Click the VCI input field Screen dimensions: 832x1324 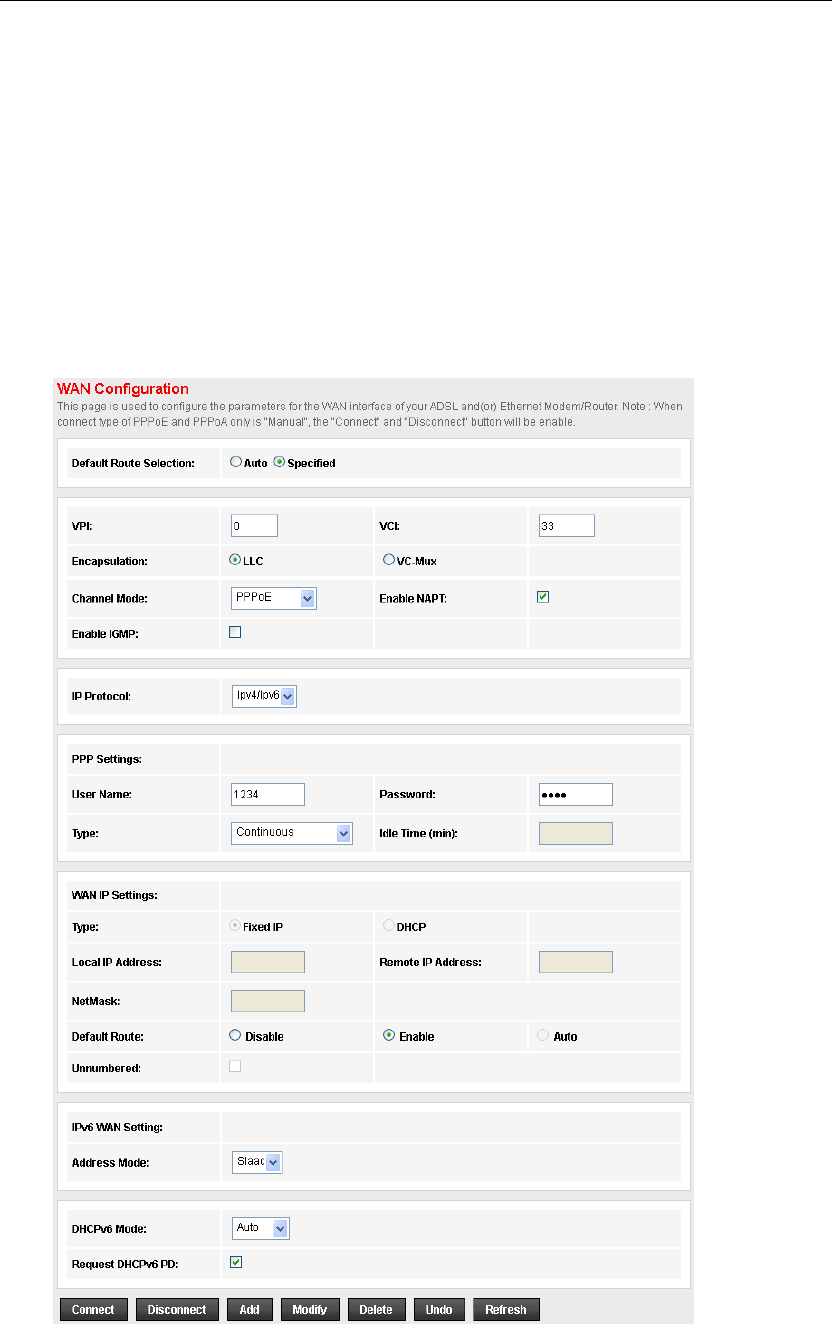566,525
